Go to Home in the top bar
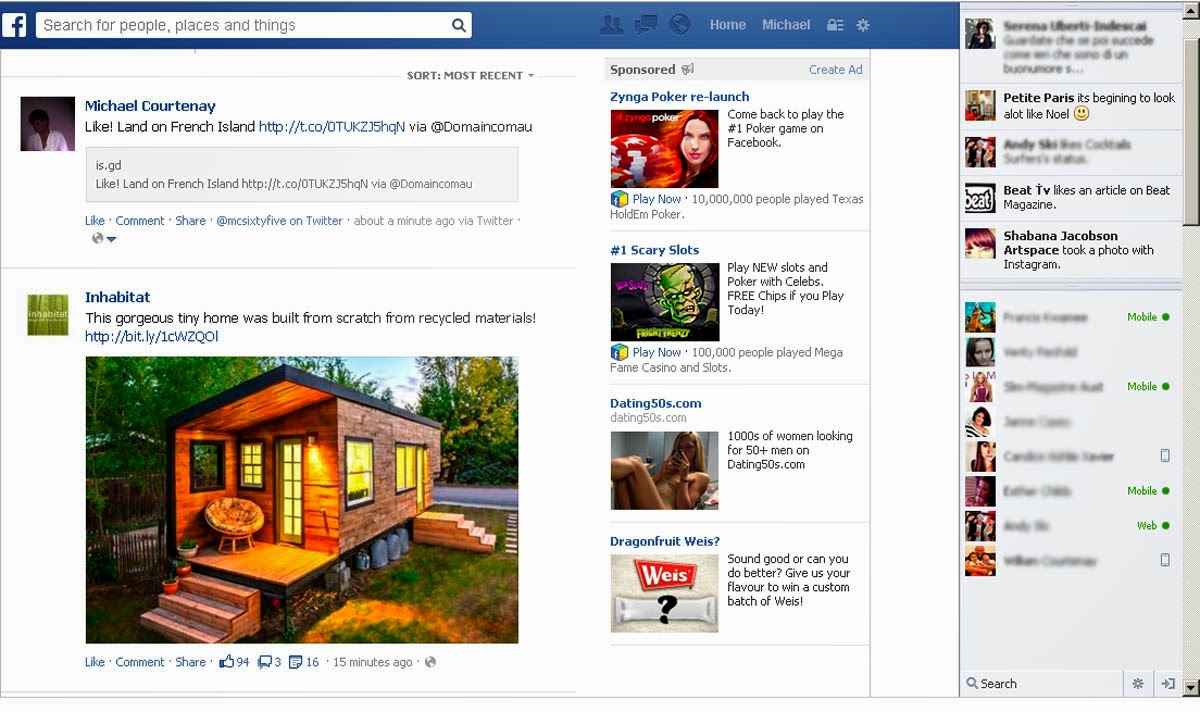The width and height of the screenshot is (1200, 712). (728, 25)
